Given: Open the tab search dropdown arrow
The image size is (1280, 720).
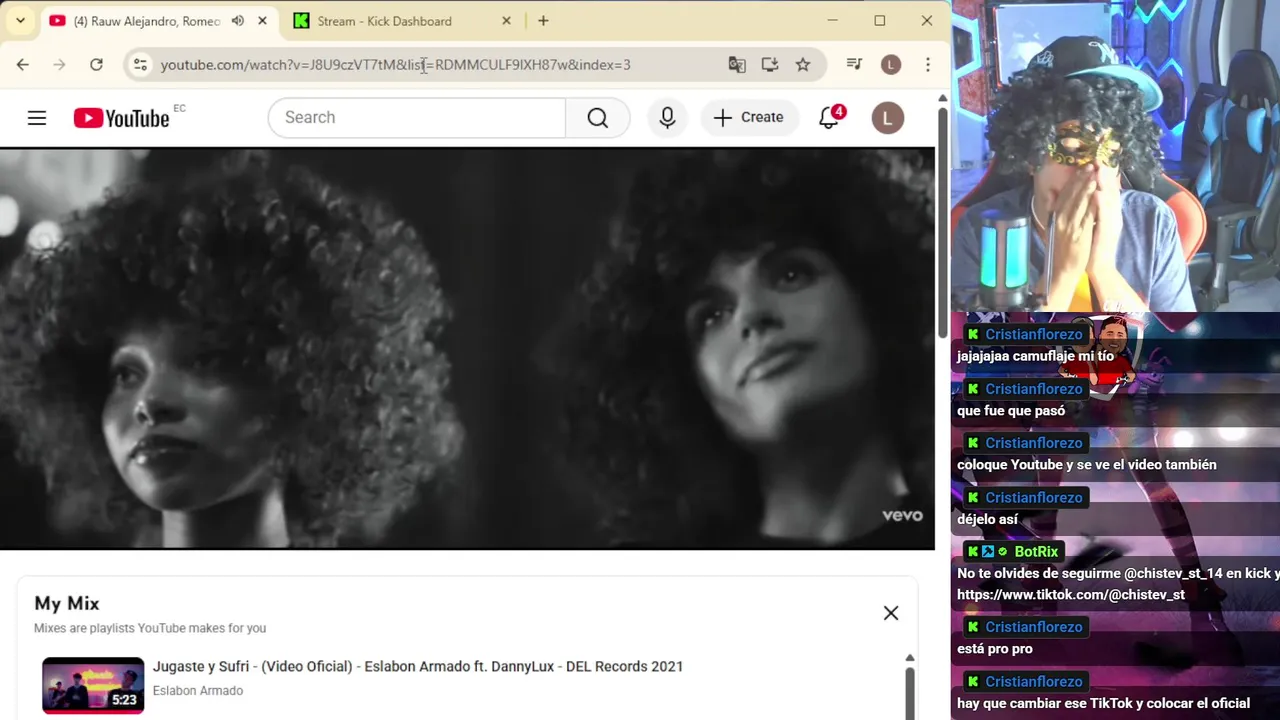Looking at the screenshot, I should click(20, 20).
